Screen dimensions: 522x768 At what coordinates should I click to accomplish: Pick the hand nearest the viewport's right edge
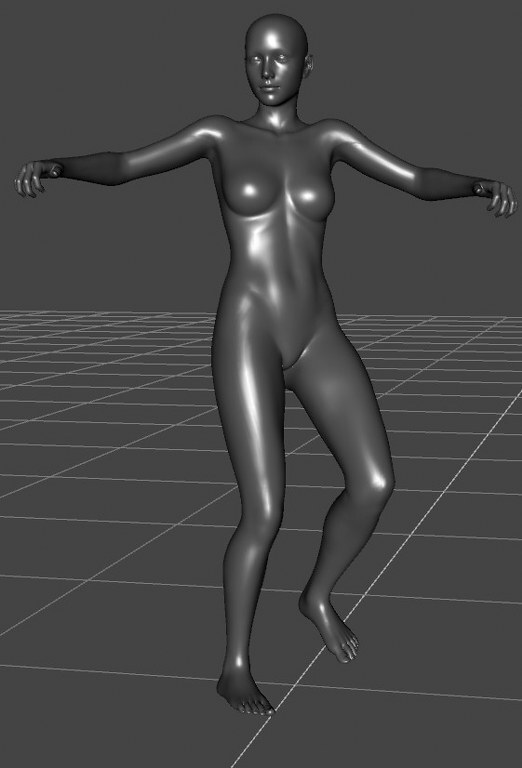coord(500,200)
